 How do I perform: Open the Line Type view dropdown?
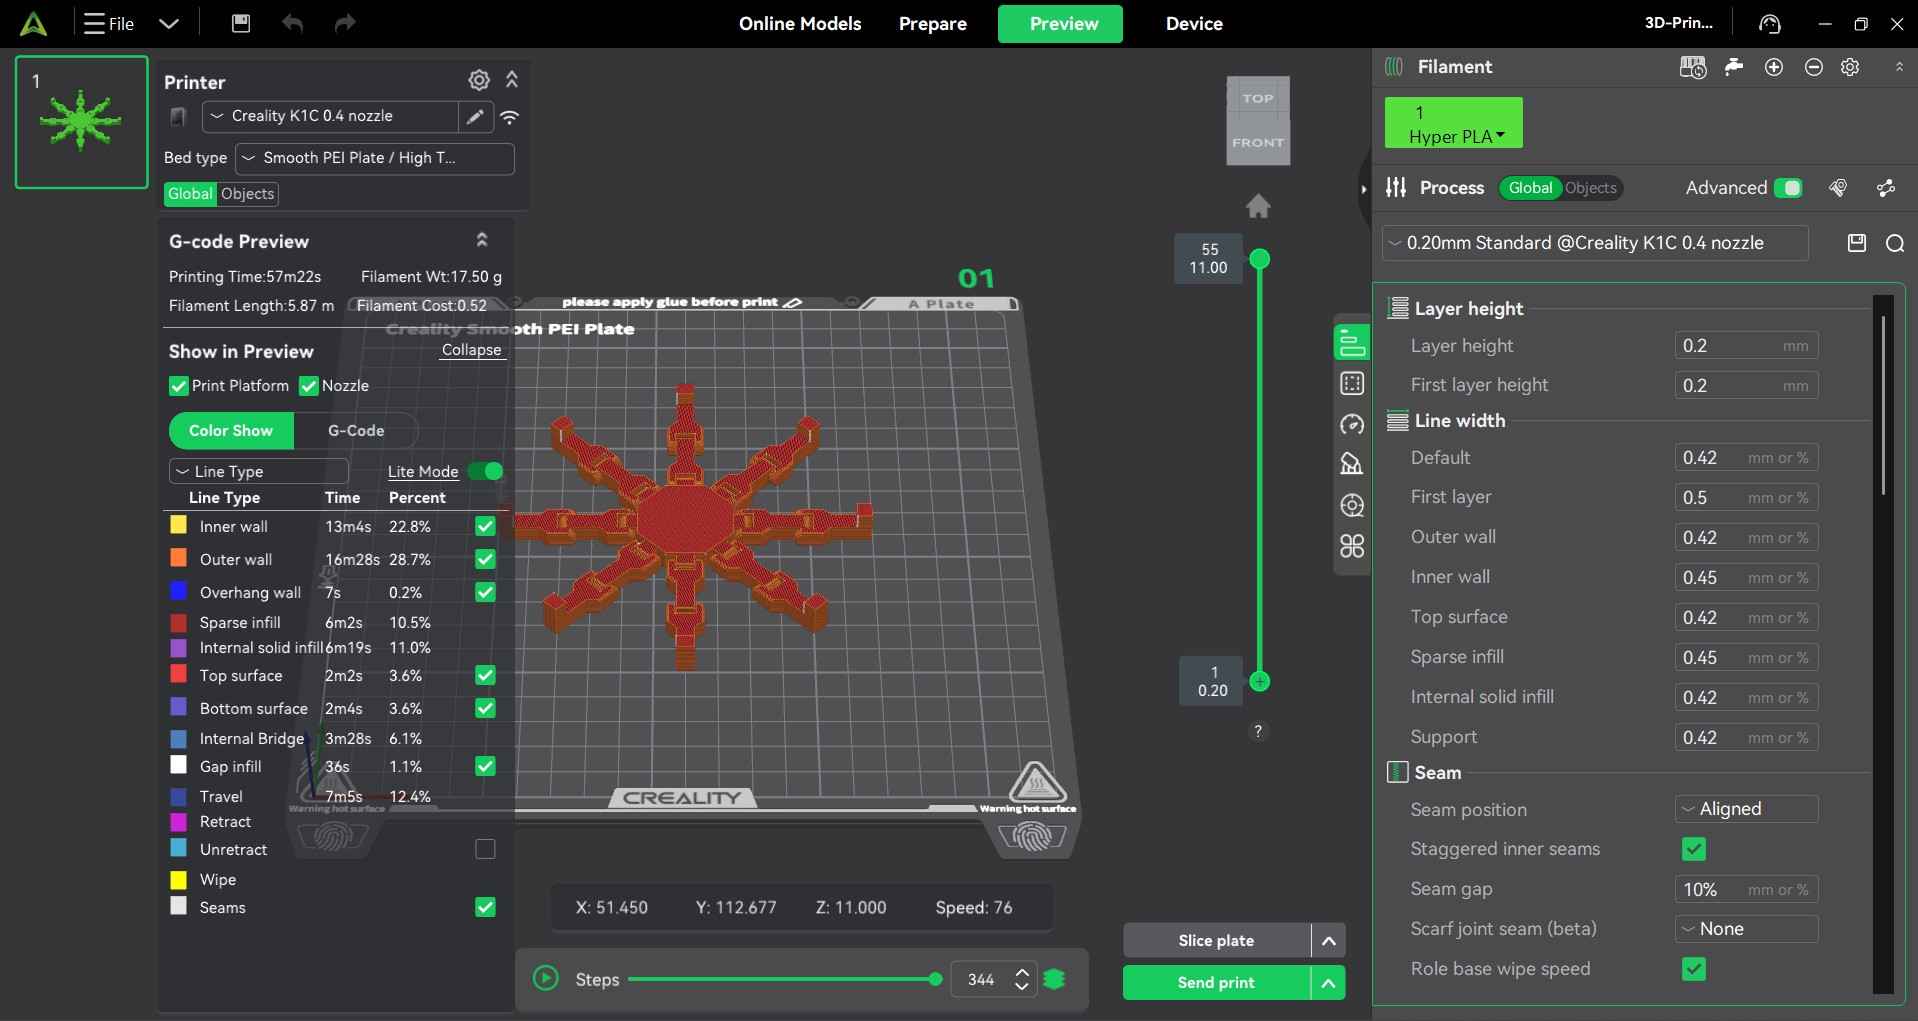[259, 471]
